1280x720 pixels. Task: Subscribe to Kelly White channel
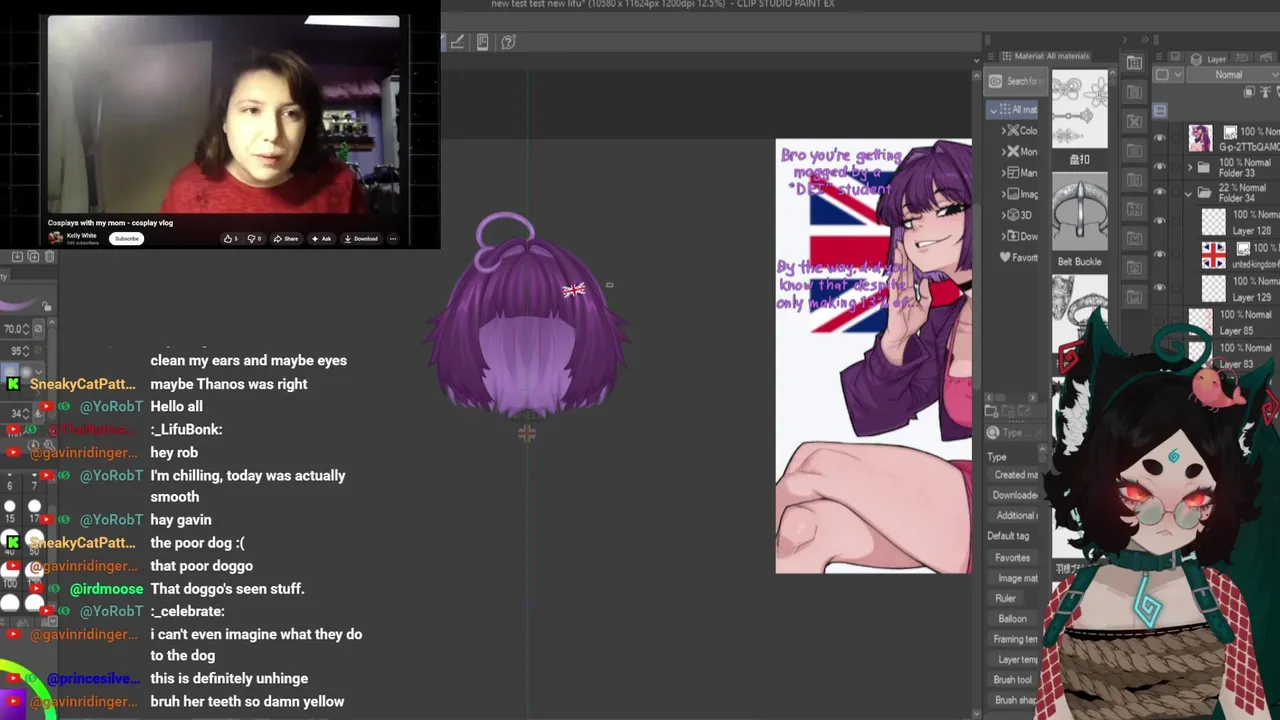126,239
